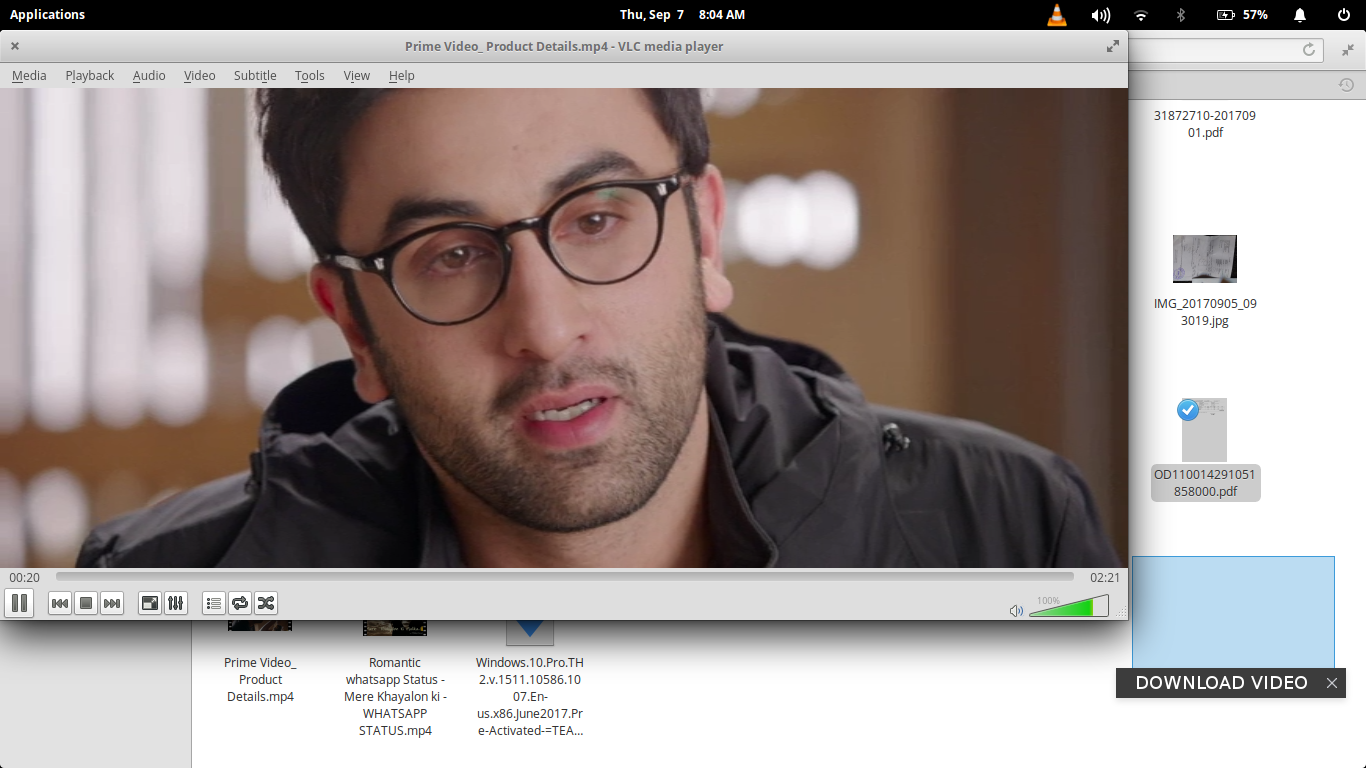Viewport: 1366px width, 768px height.
Task: Click the VLC video display area
Action: pos(564,328)
